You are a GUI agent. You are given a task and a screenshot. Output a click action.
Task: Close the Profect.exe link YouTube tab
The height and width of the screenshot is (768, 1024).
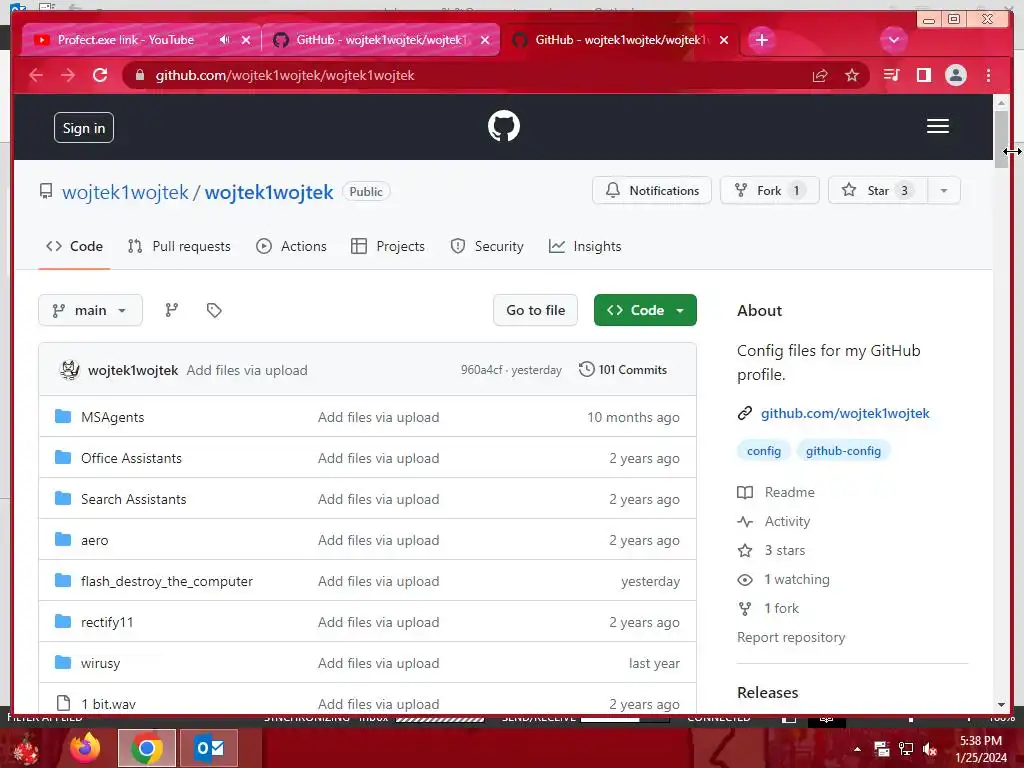coord(246,40)
